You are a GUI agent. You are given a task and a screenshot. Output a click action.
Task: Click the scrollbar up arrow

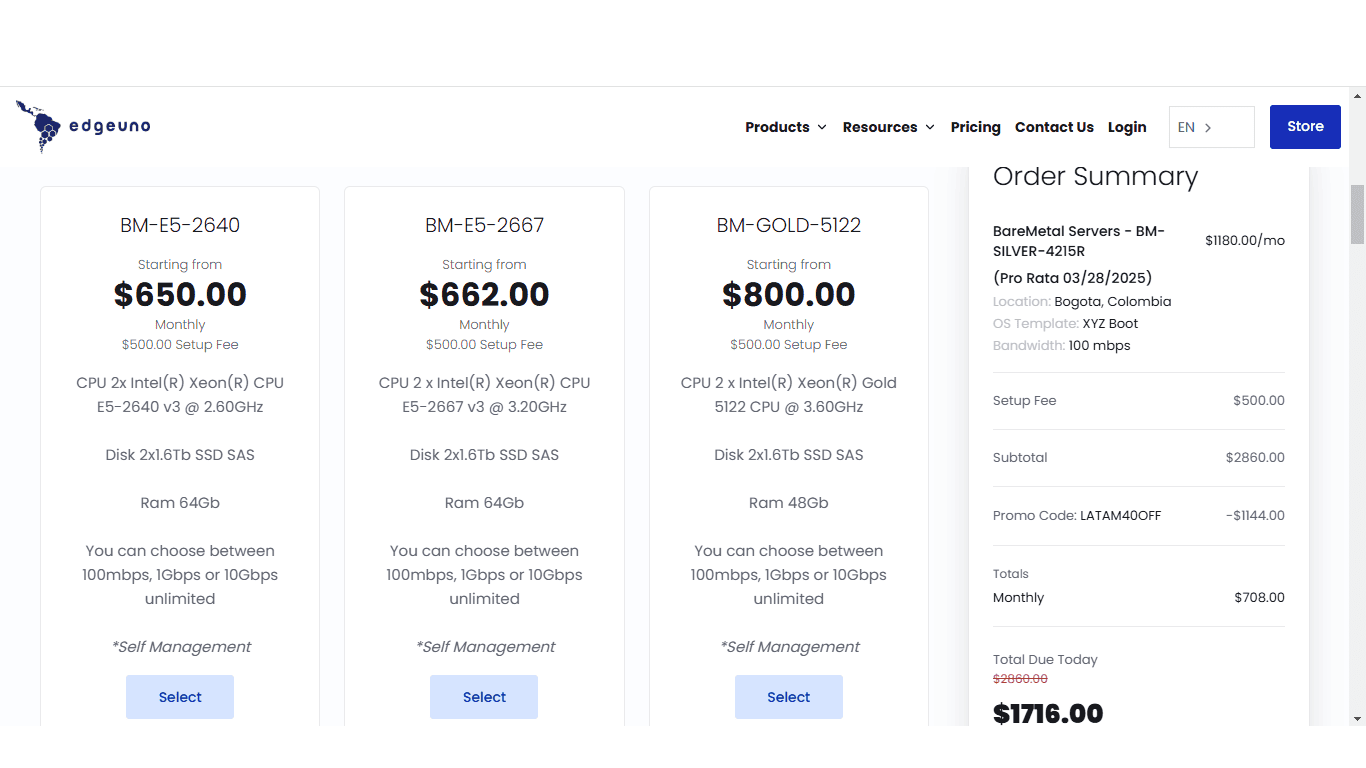(1357, 96)
